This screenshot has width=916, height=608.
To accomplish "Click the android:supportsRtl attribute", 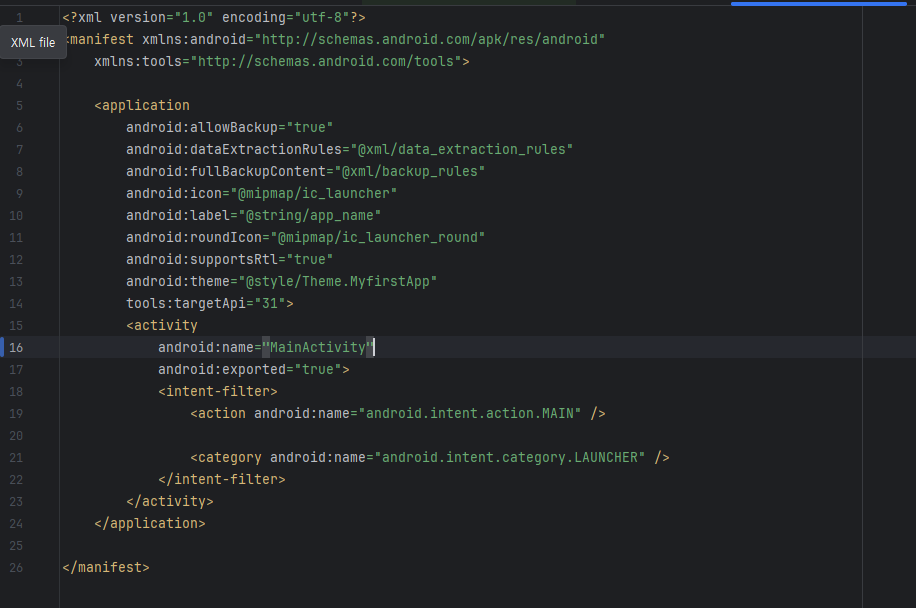I will pyautogui.click(x=202, y=259).
